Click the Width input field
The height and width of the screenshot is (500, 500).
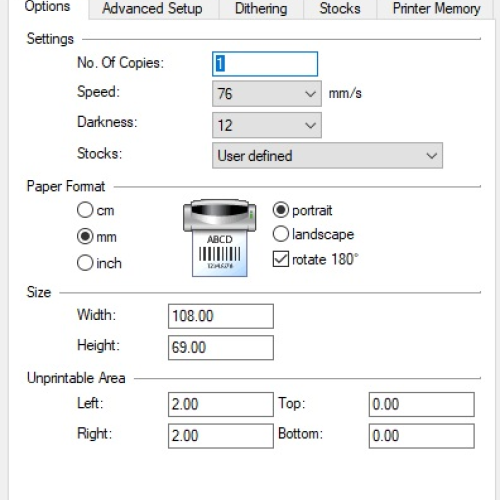click(221, 316)
